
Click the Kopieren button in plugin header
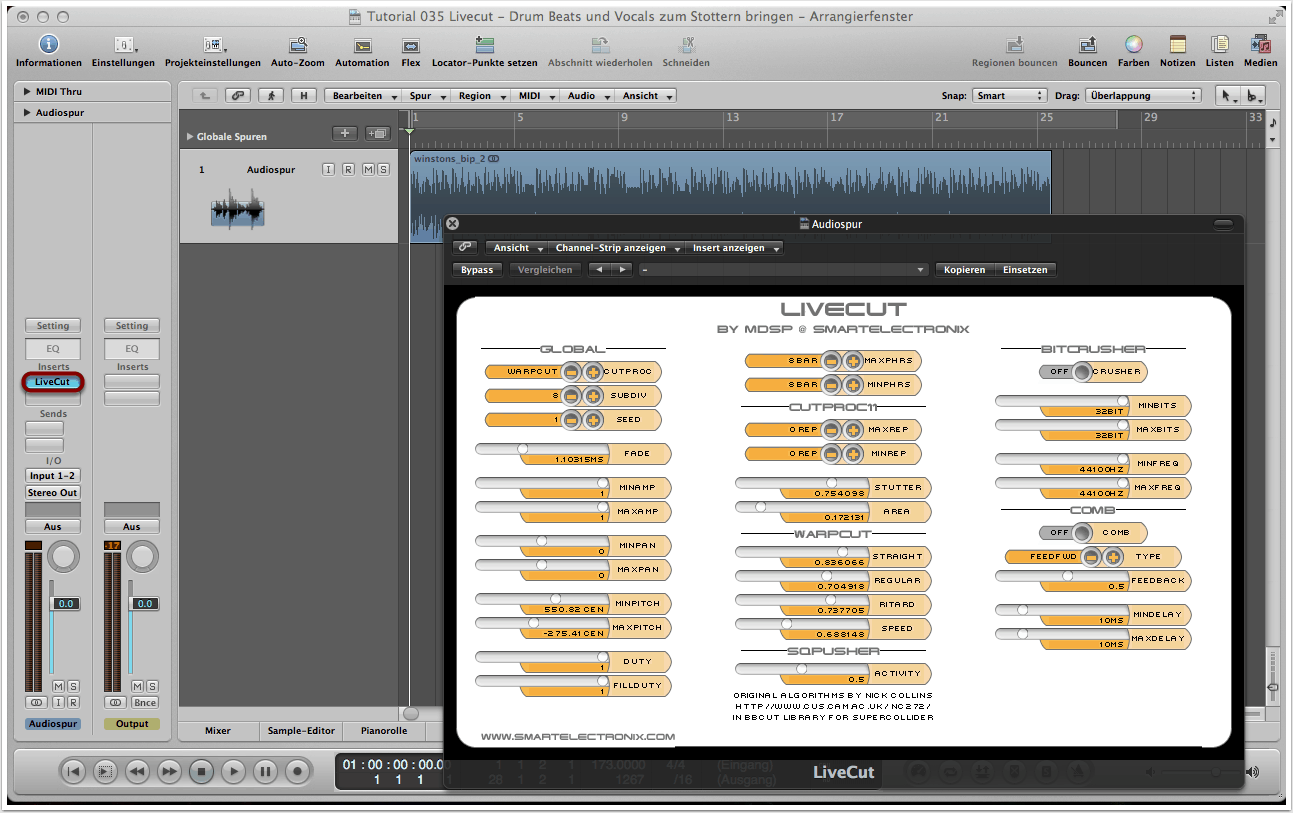965,270
